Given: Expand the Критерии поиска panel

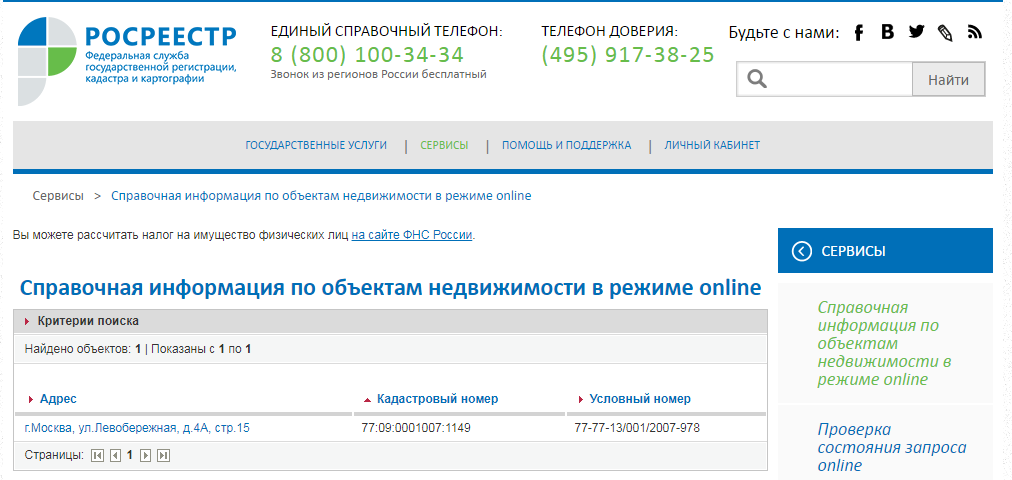Looking at the screenshot, I should (88, 321).
